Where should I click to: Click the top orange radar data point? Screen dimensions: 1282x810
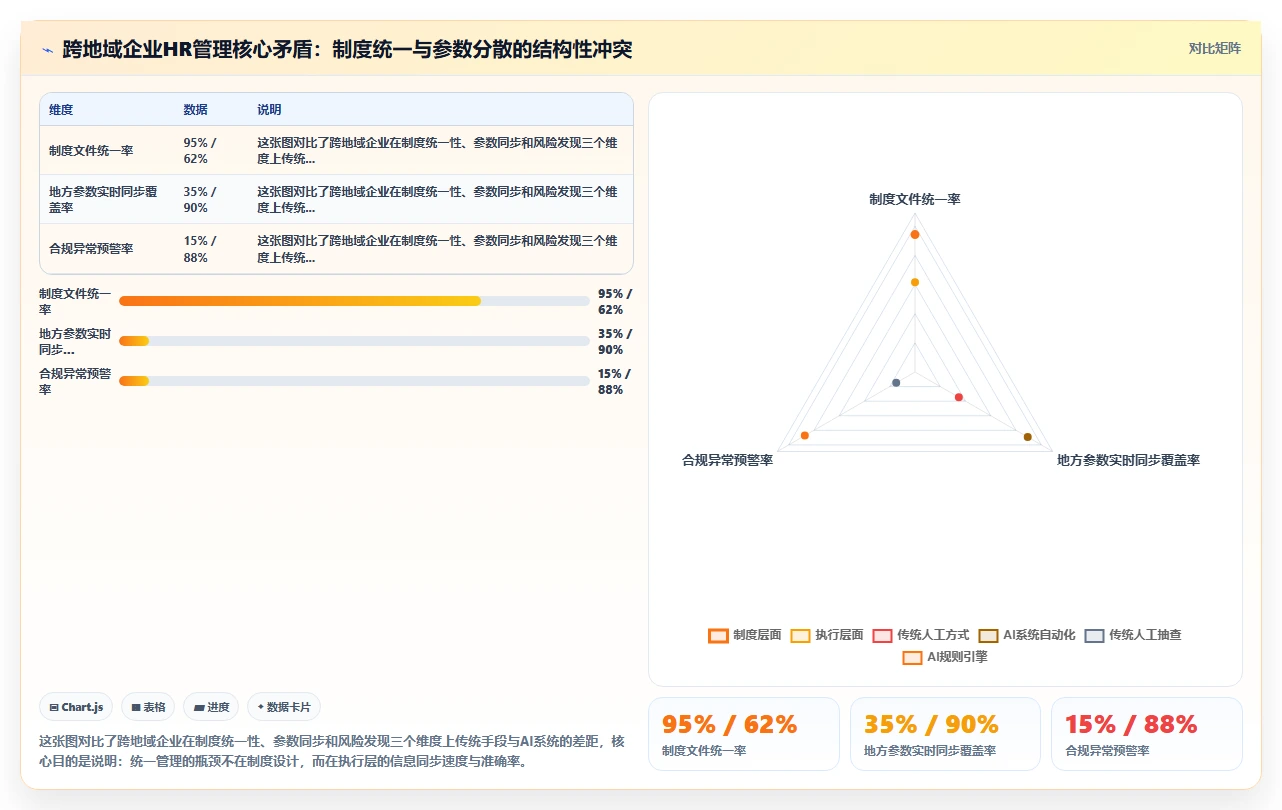pyautogui.click(x=914, y=234)
